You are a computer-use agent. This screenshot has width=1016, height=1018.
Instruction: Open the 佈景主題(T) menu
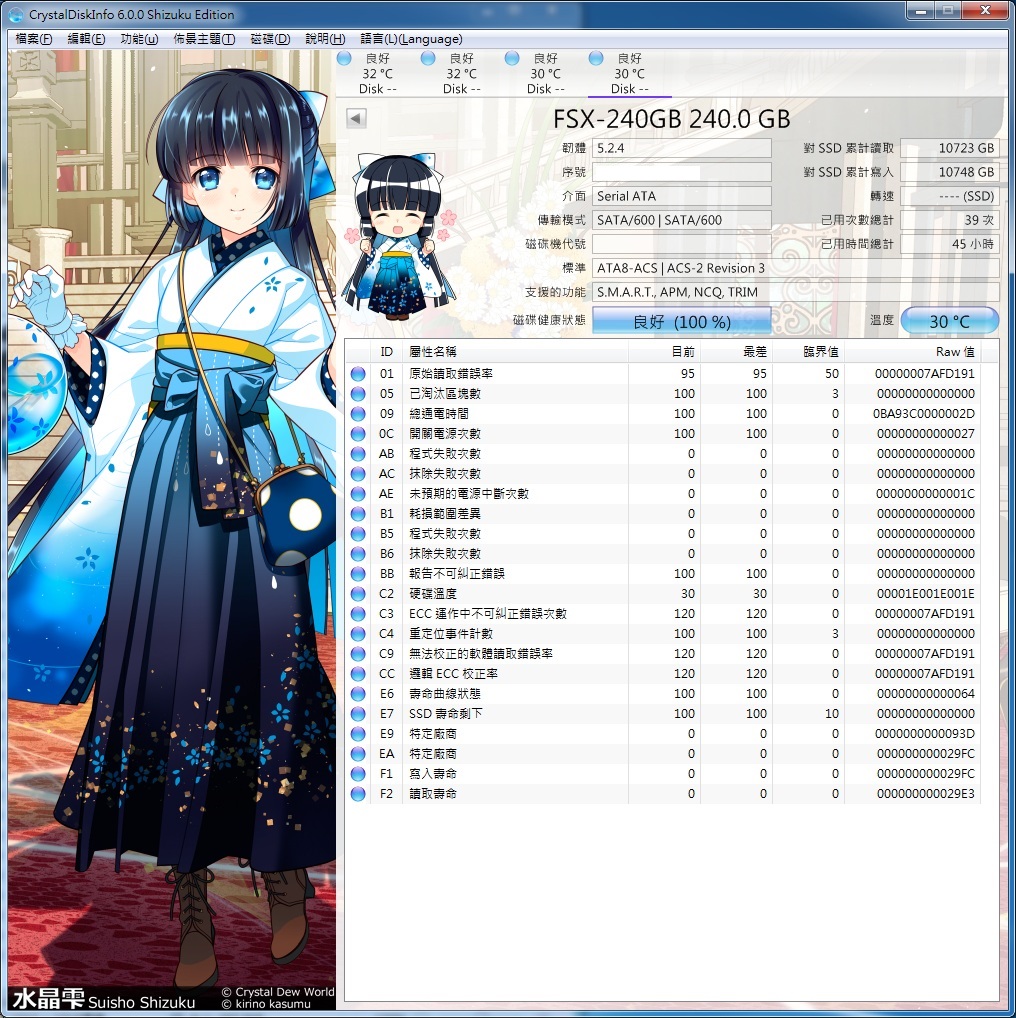[204, 39]
